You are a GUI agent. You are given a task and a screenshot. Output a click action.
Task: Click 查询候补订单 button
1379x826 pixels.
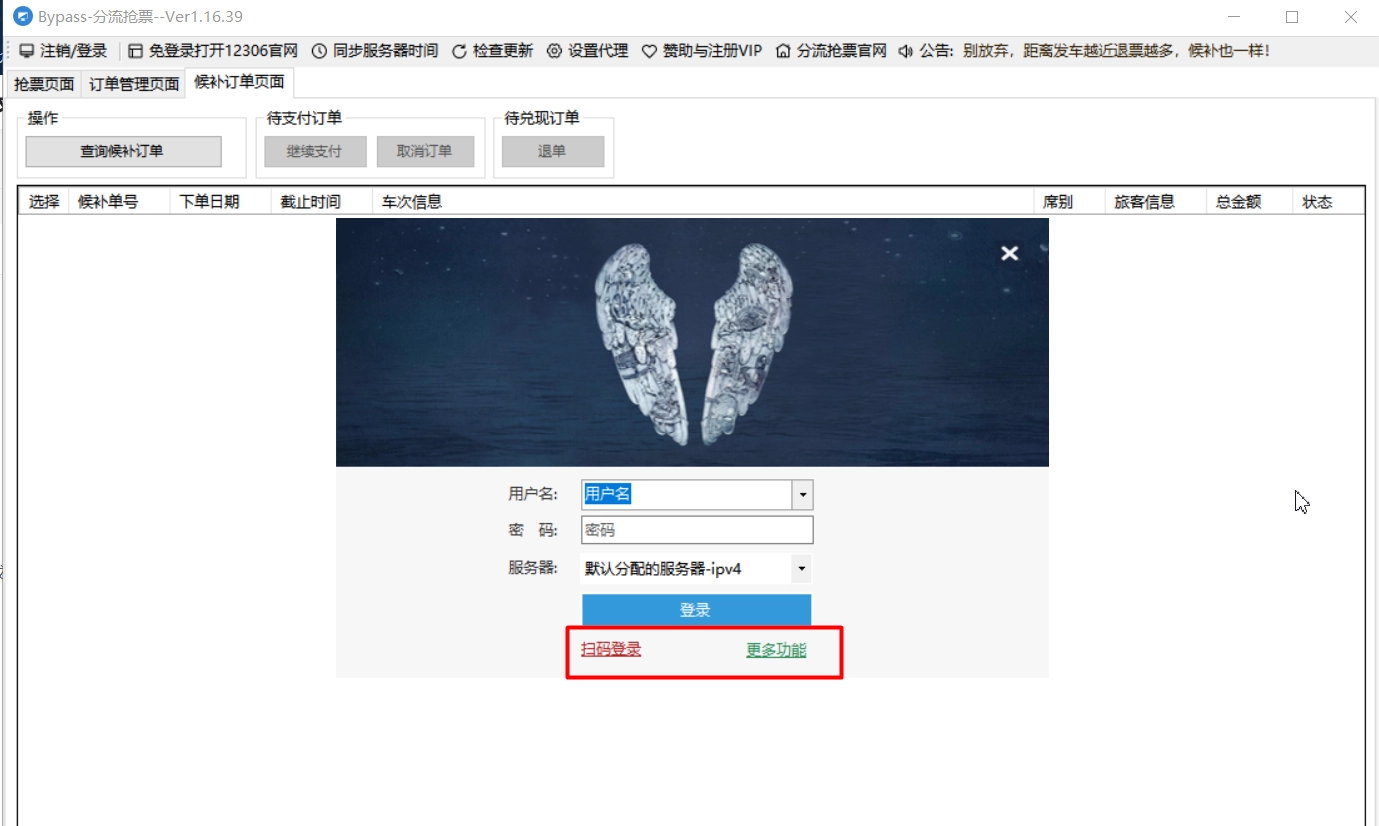tap(123, 151)
